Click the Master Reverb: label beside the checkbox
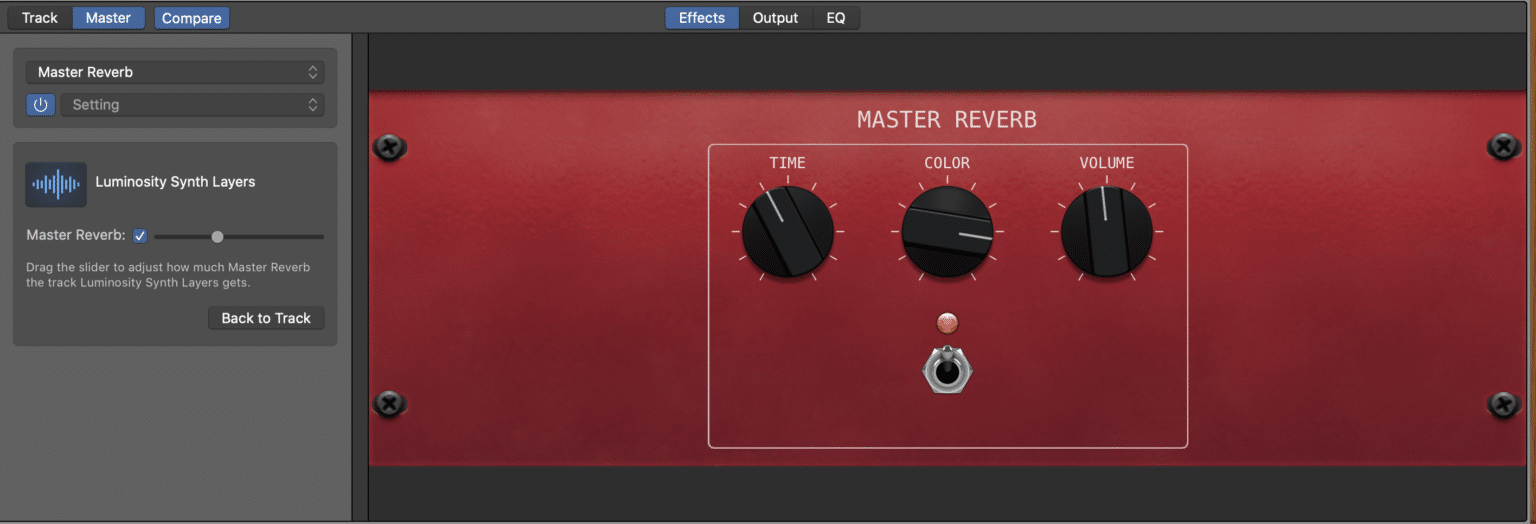This screenshot has height=524, width=1536. pyautogui.click(x=76, y=236)
